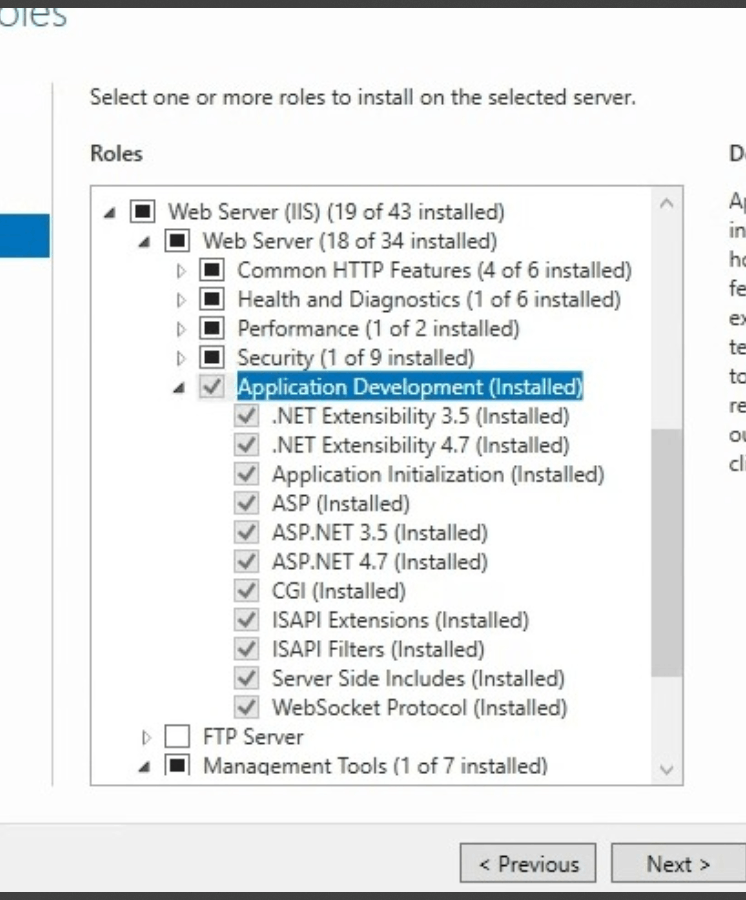
Task: Toggle .NET Extensibility 3.5 checkbox
Action: pos(247,416)
